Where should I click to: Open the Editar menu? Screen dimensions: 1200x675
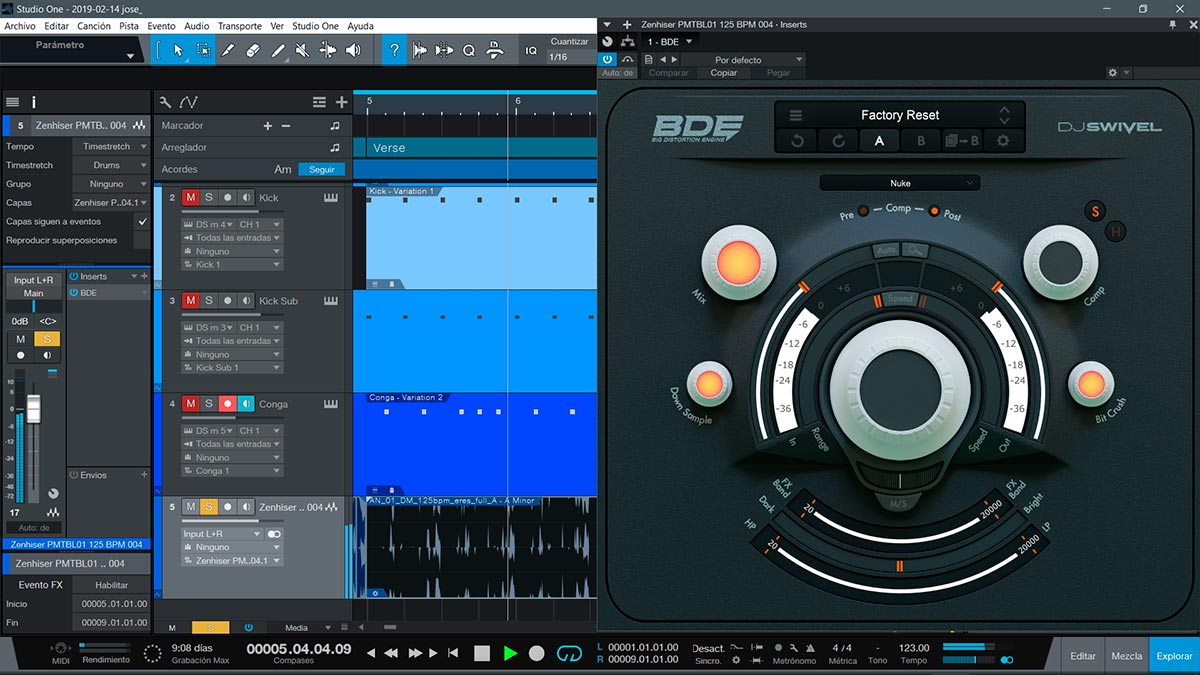pyautogui.click(x=57, y=26)
